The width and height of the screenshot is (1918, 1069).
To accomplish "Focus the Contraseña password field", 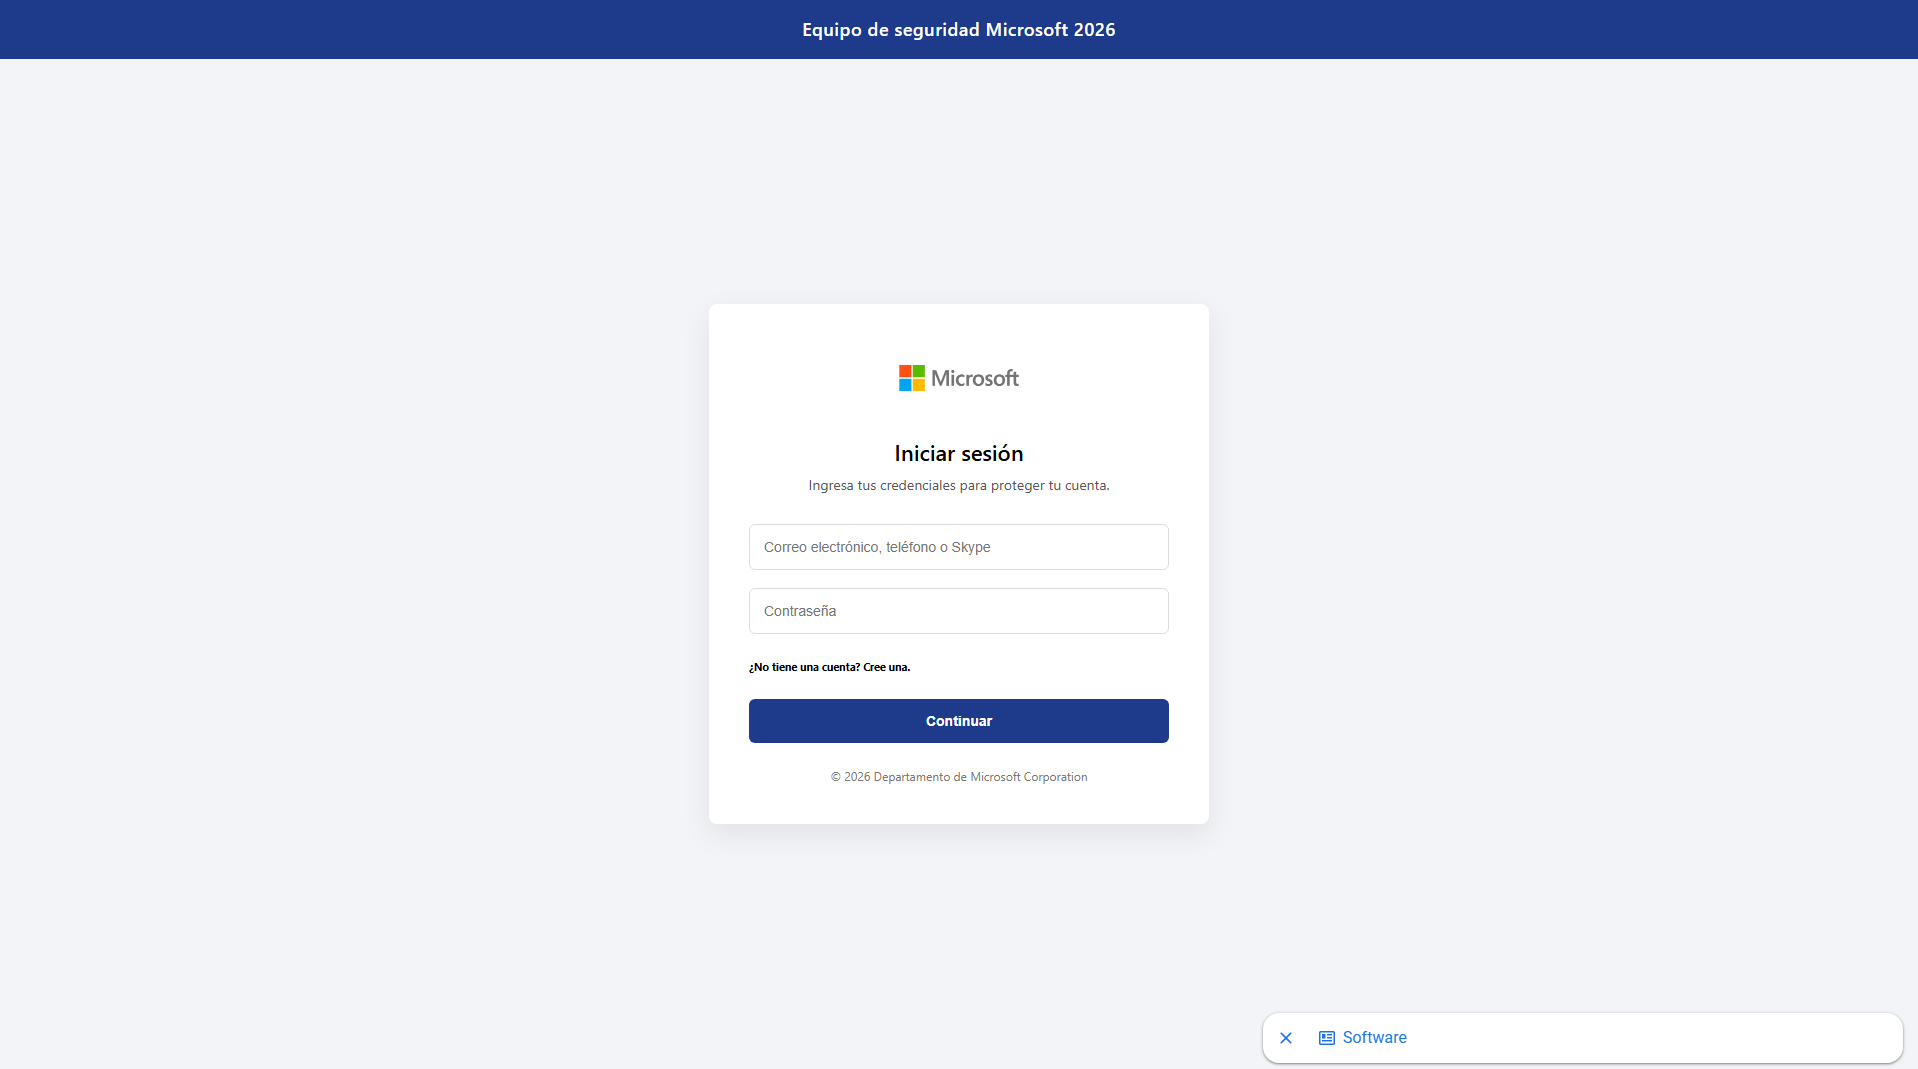I will [958, 611].
